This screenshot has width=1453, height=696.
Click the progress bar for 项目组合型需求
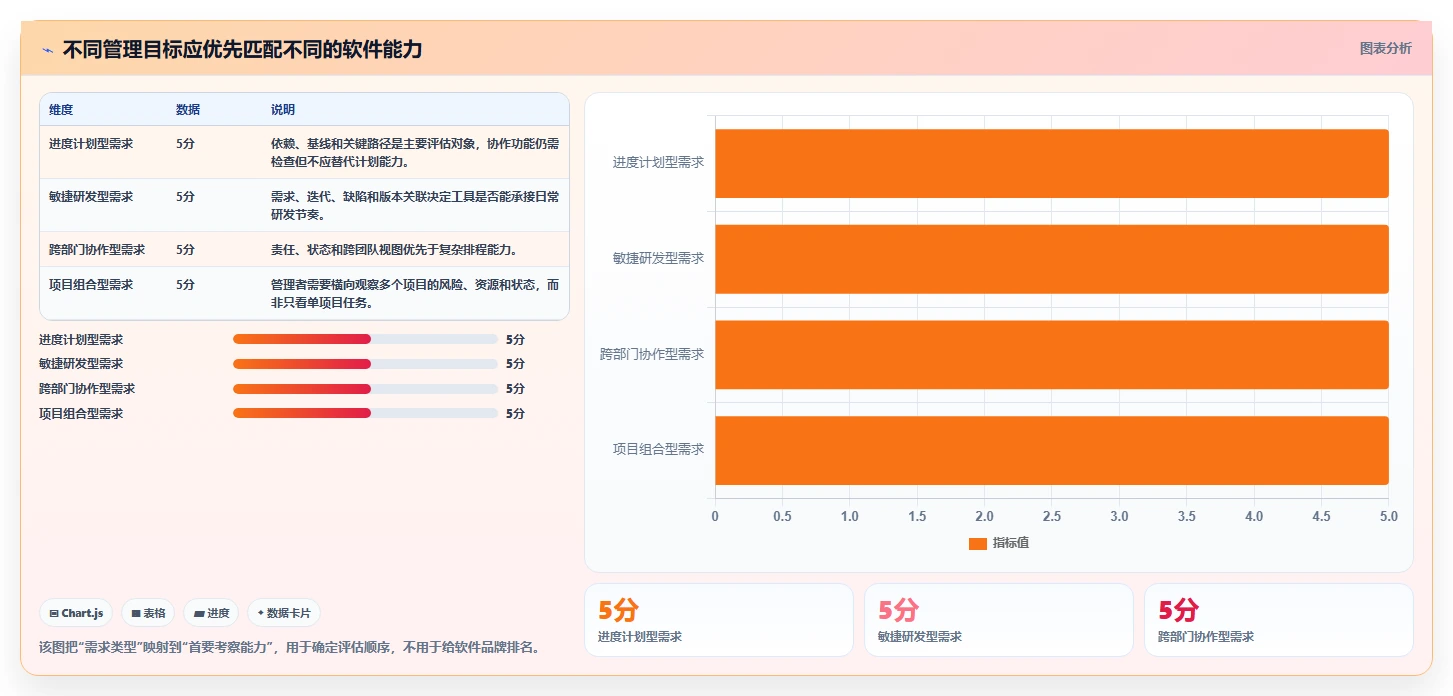(x=365, y=413)
